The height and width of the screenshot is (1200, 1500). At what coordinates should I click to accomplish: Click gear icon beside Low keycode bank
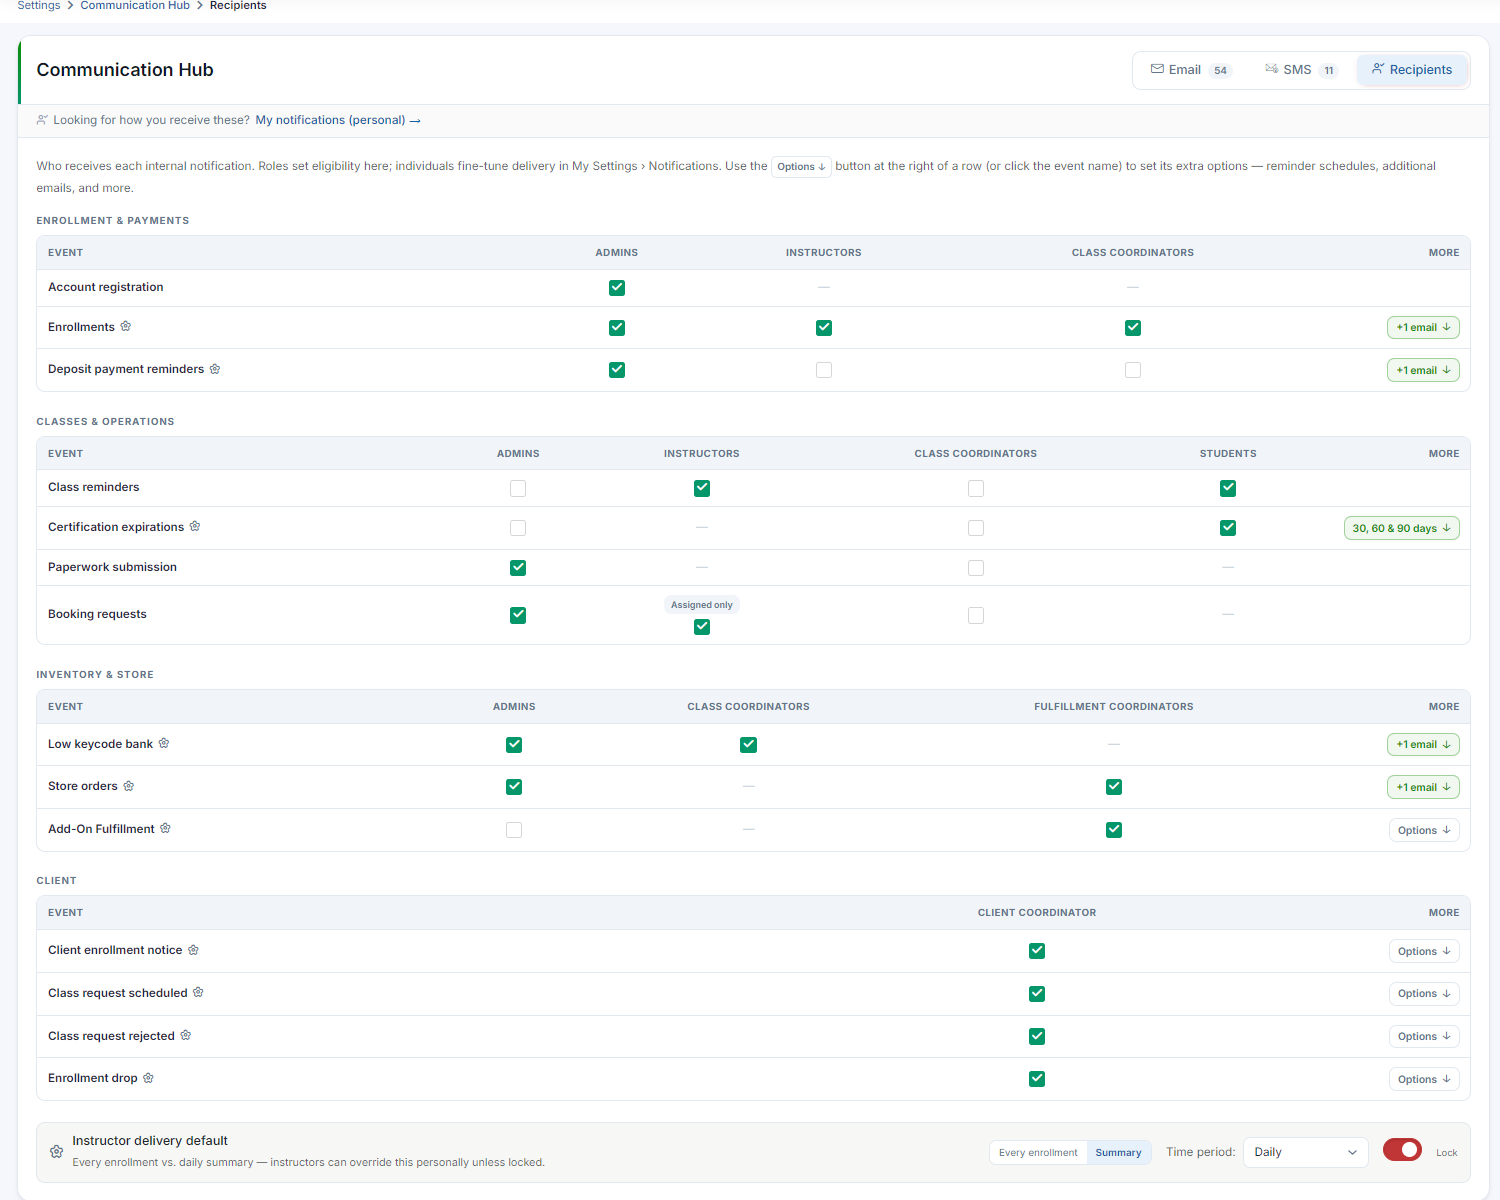pyautogui.click(x=164, y=743)
